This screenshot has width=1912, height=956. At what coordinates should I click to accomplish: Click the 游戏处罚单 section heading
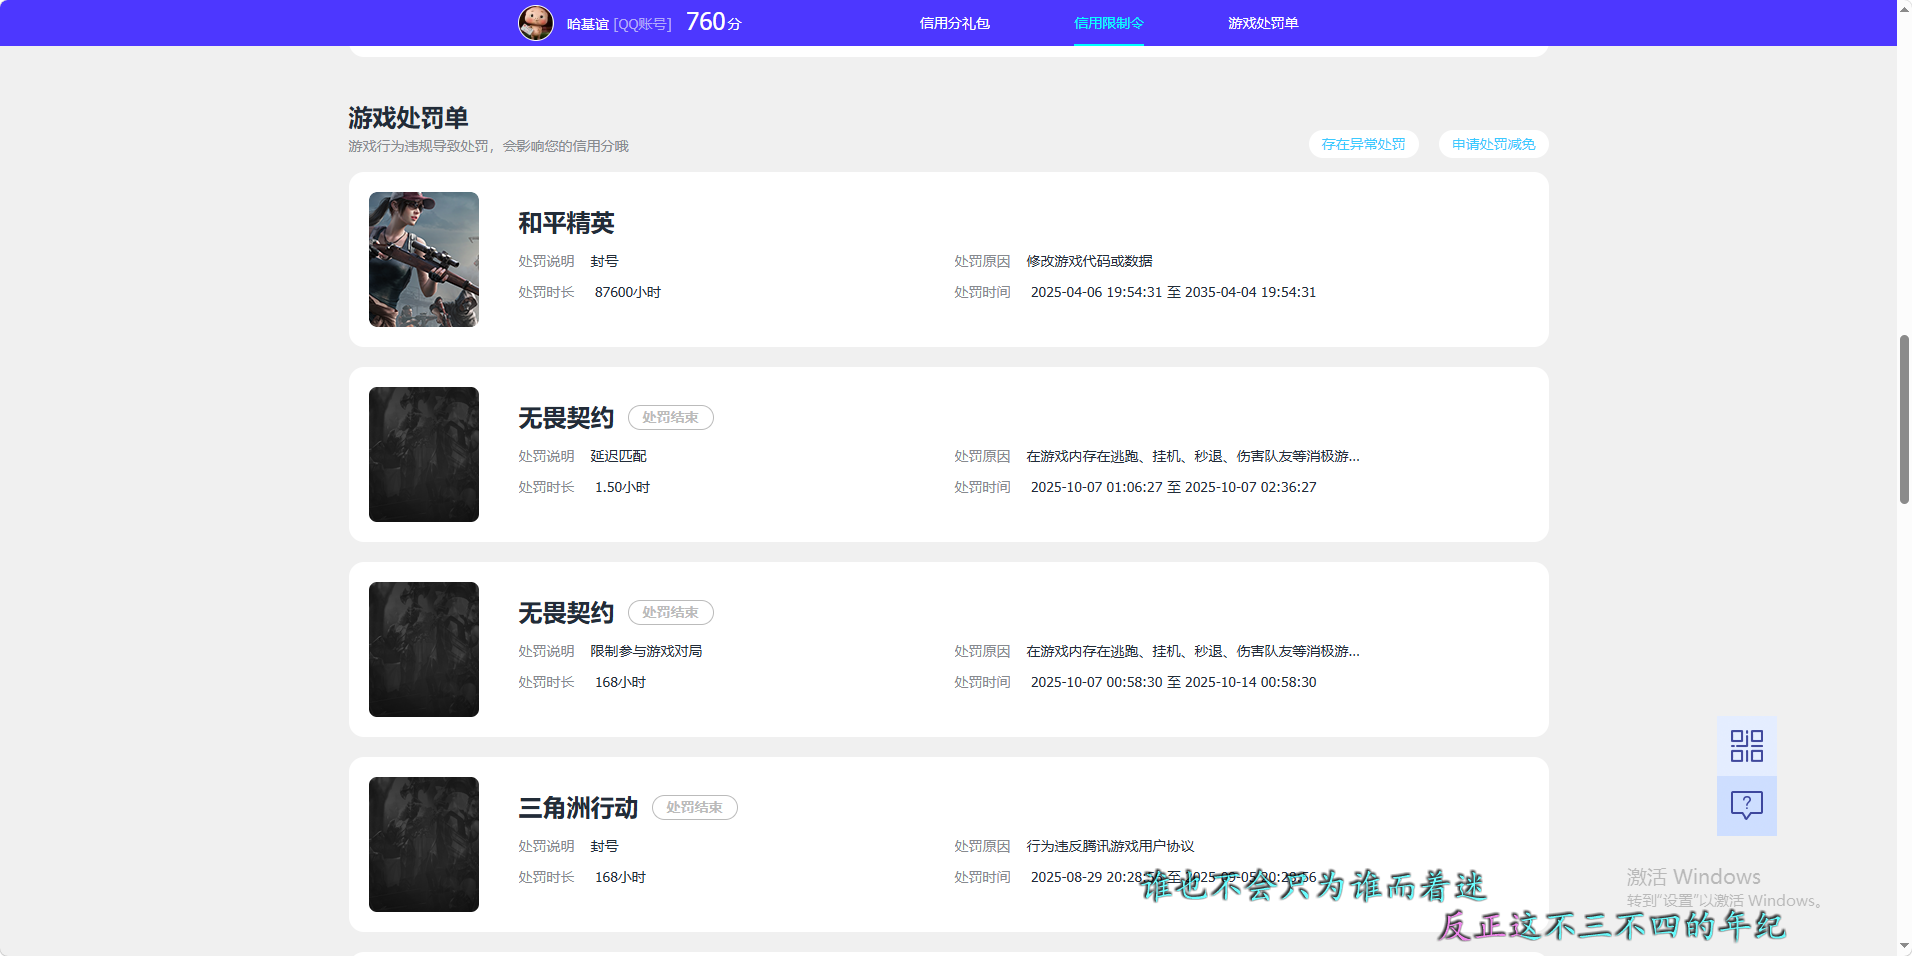tap(408, 118)
